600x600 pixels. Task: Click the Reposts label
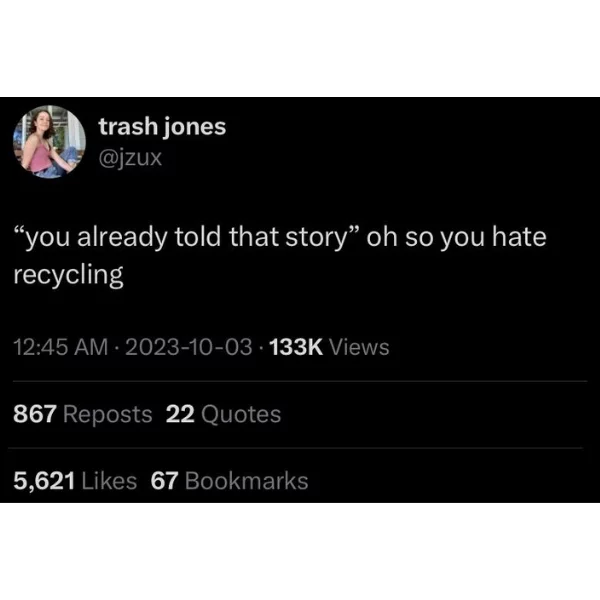tap(108, 415)
